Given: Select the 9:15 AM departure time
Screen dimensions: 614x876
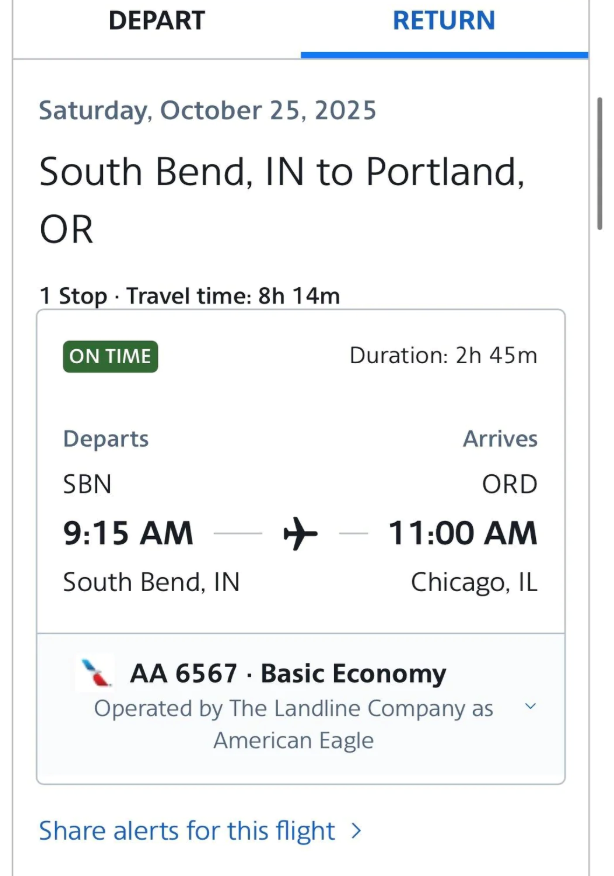Looking at the screenshot, I should (x=128, y=533).
